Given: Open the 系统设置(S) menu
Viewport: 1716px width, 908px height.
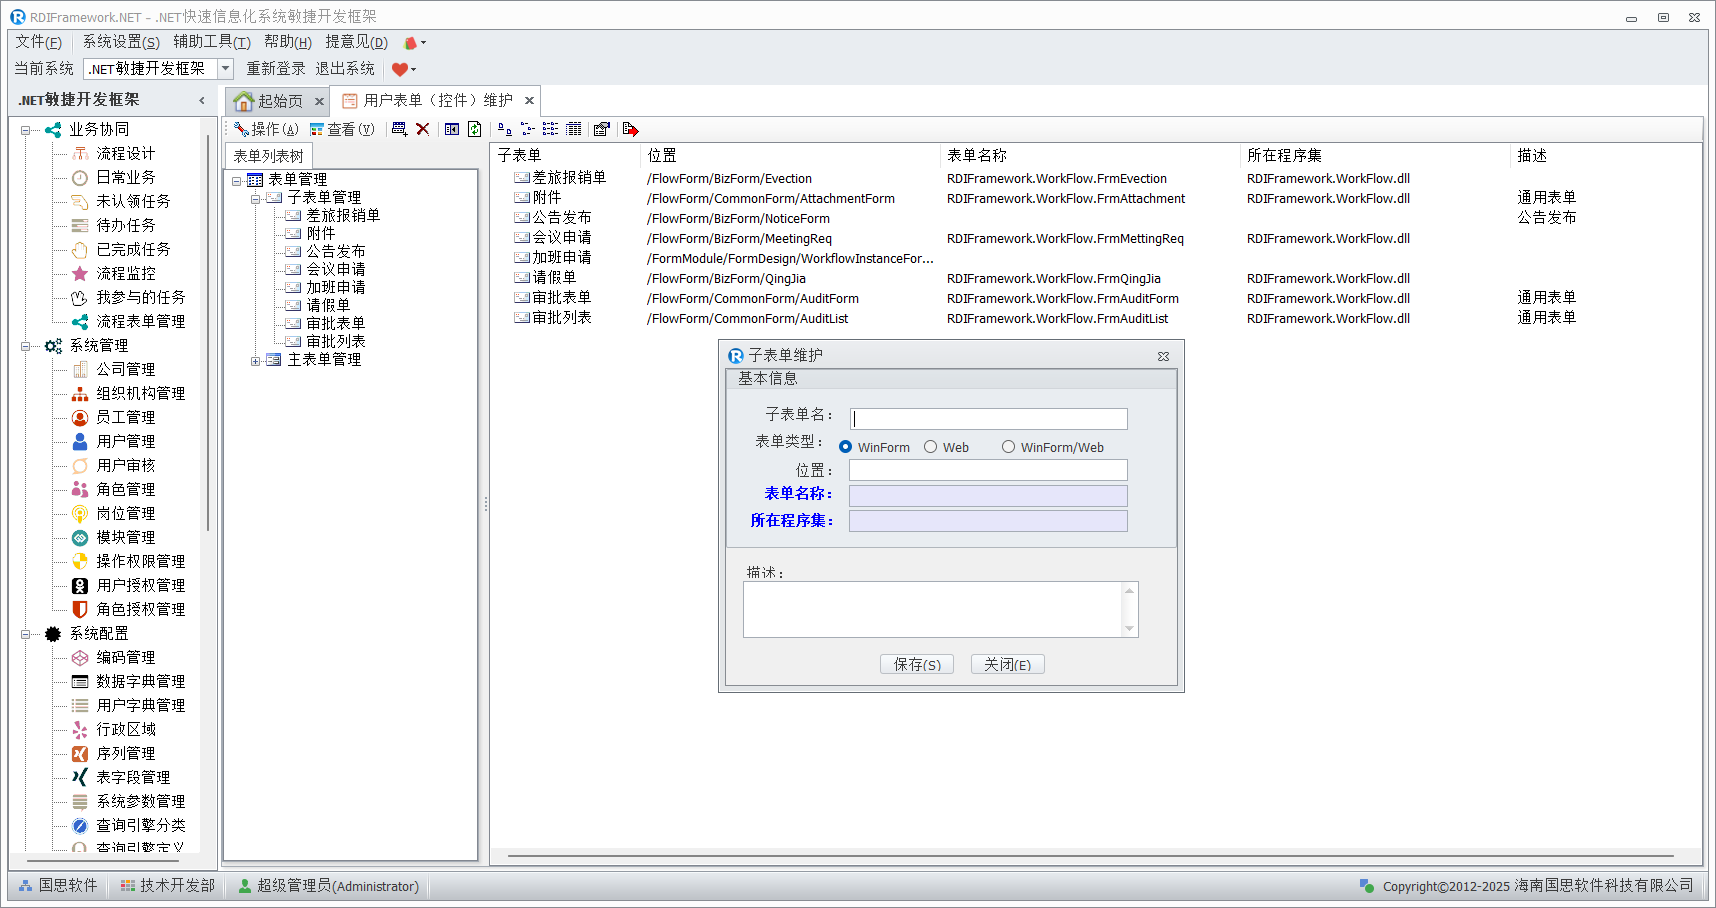Looking at the screenshot, I should [120, 42].
